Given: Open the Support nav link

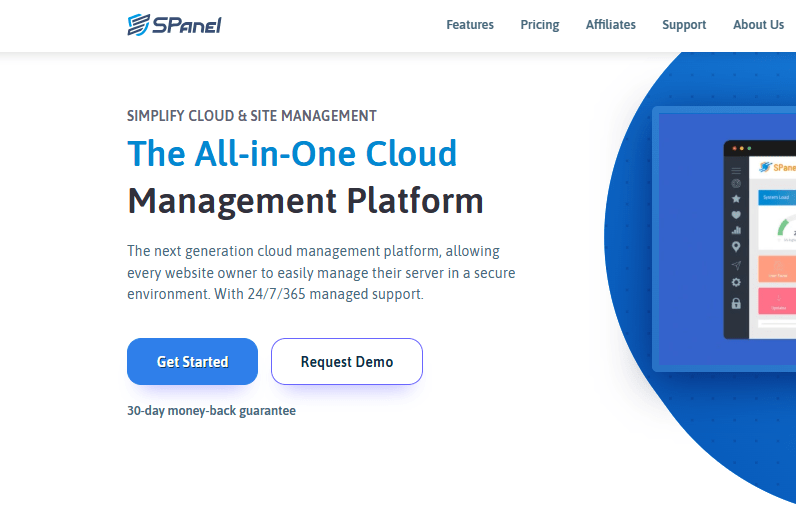Looking at the screenshot, I should coord(684,25).
